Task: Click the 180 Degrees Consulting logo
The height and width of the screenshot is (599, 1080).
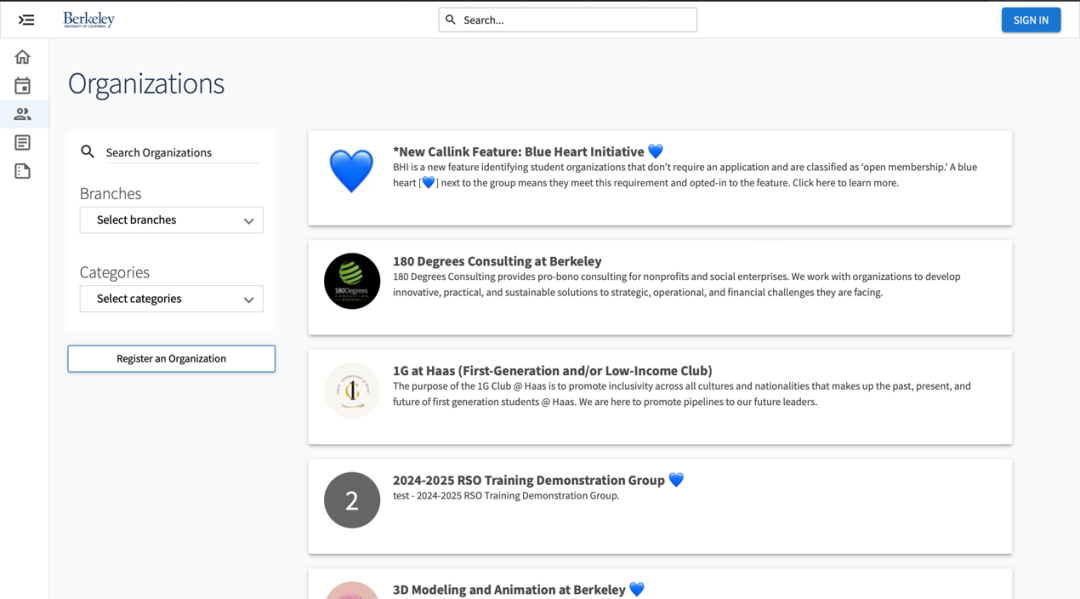Action: pos(352,281)
